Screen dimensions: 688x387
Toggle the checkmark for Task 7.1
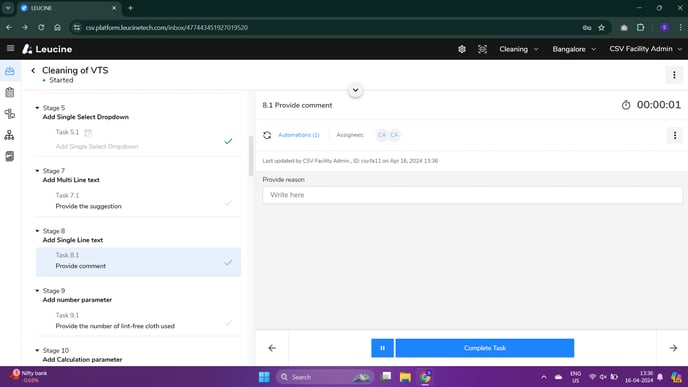pos(228,203)
